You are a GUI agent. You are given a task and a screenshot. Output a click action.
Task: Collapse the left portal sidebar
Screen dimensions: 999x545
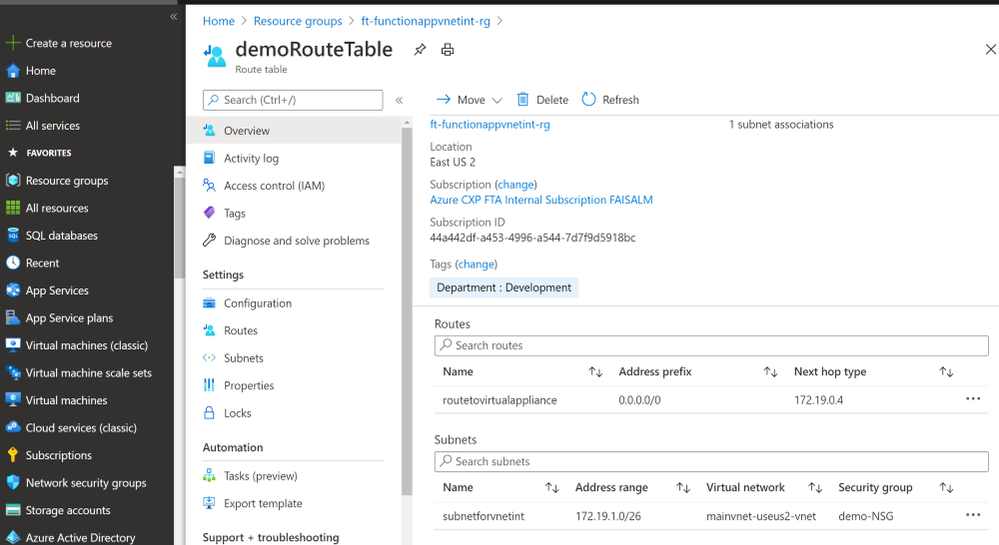(173, 17)
